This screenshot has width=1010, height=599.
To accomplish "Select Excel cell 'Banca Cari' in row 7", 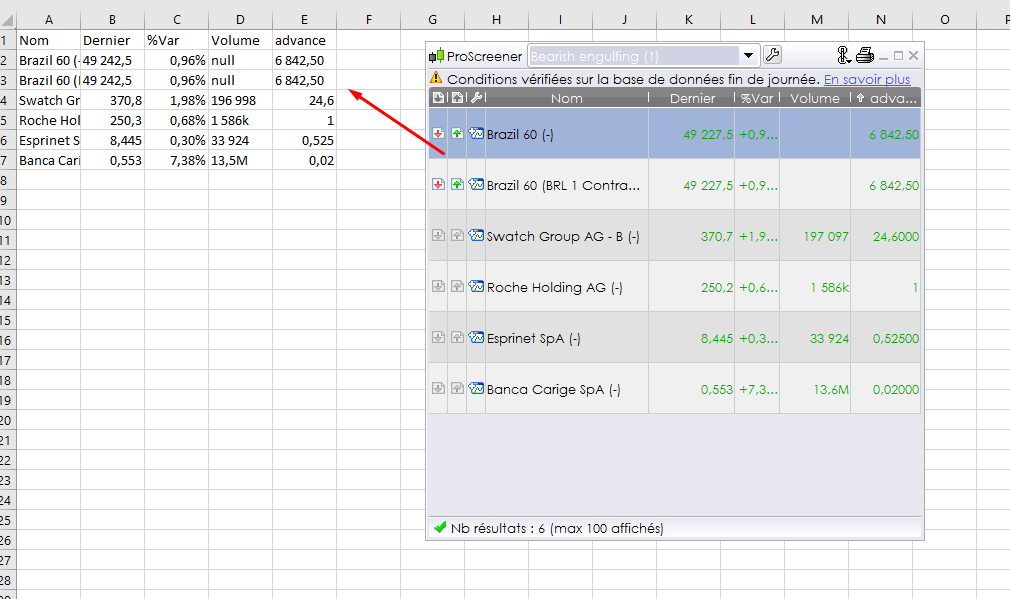I will (48, 160).
